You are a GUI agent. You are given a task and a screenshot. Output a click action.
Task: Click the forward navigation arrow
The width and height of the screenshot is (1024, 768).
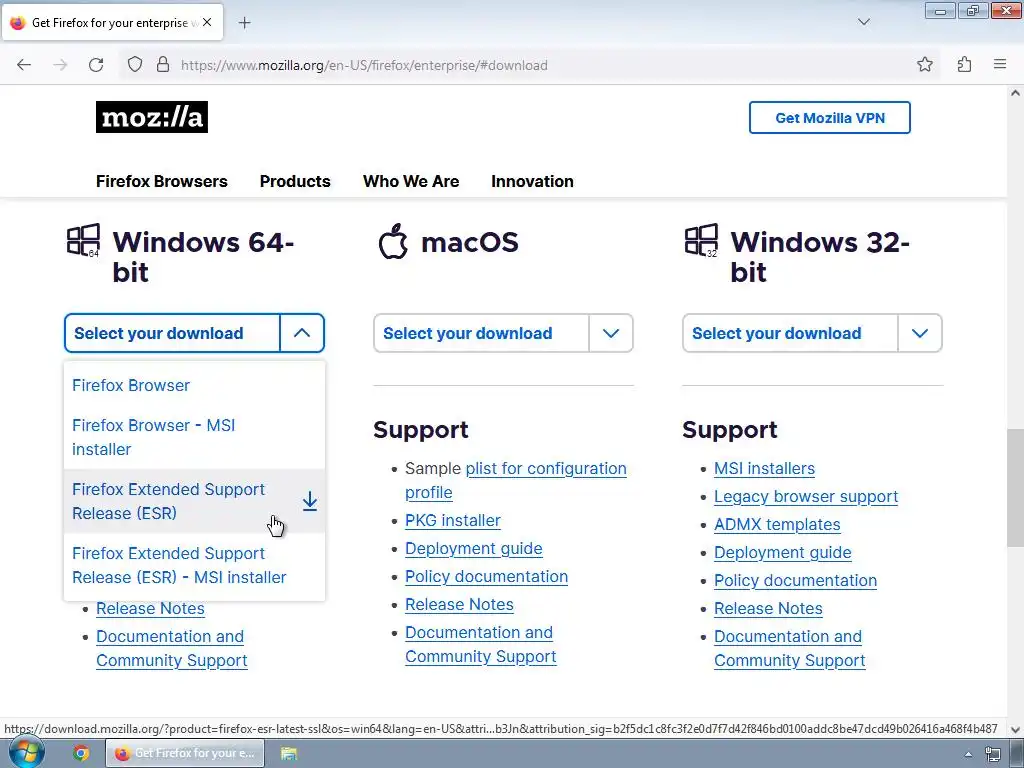coord(60,65)
